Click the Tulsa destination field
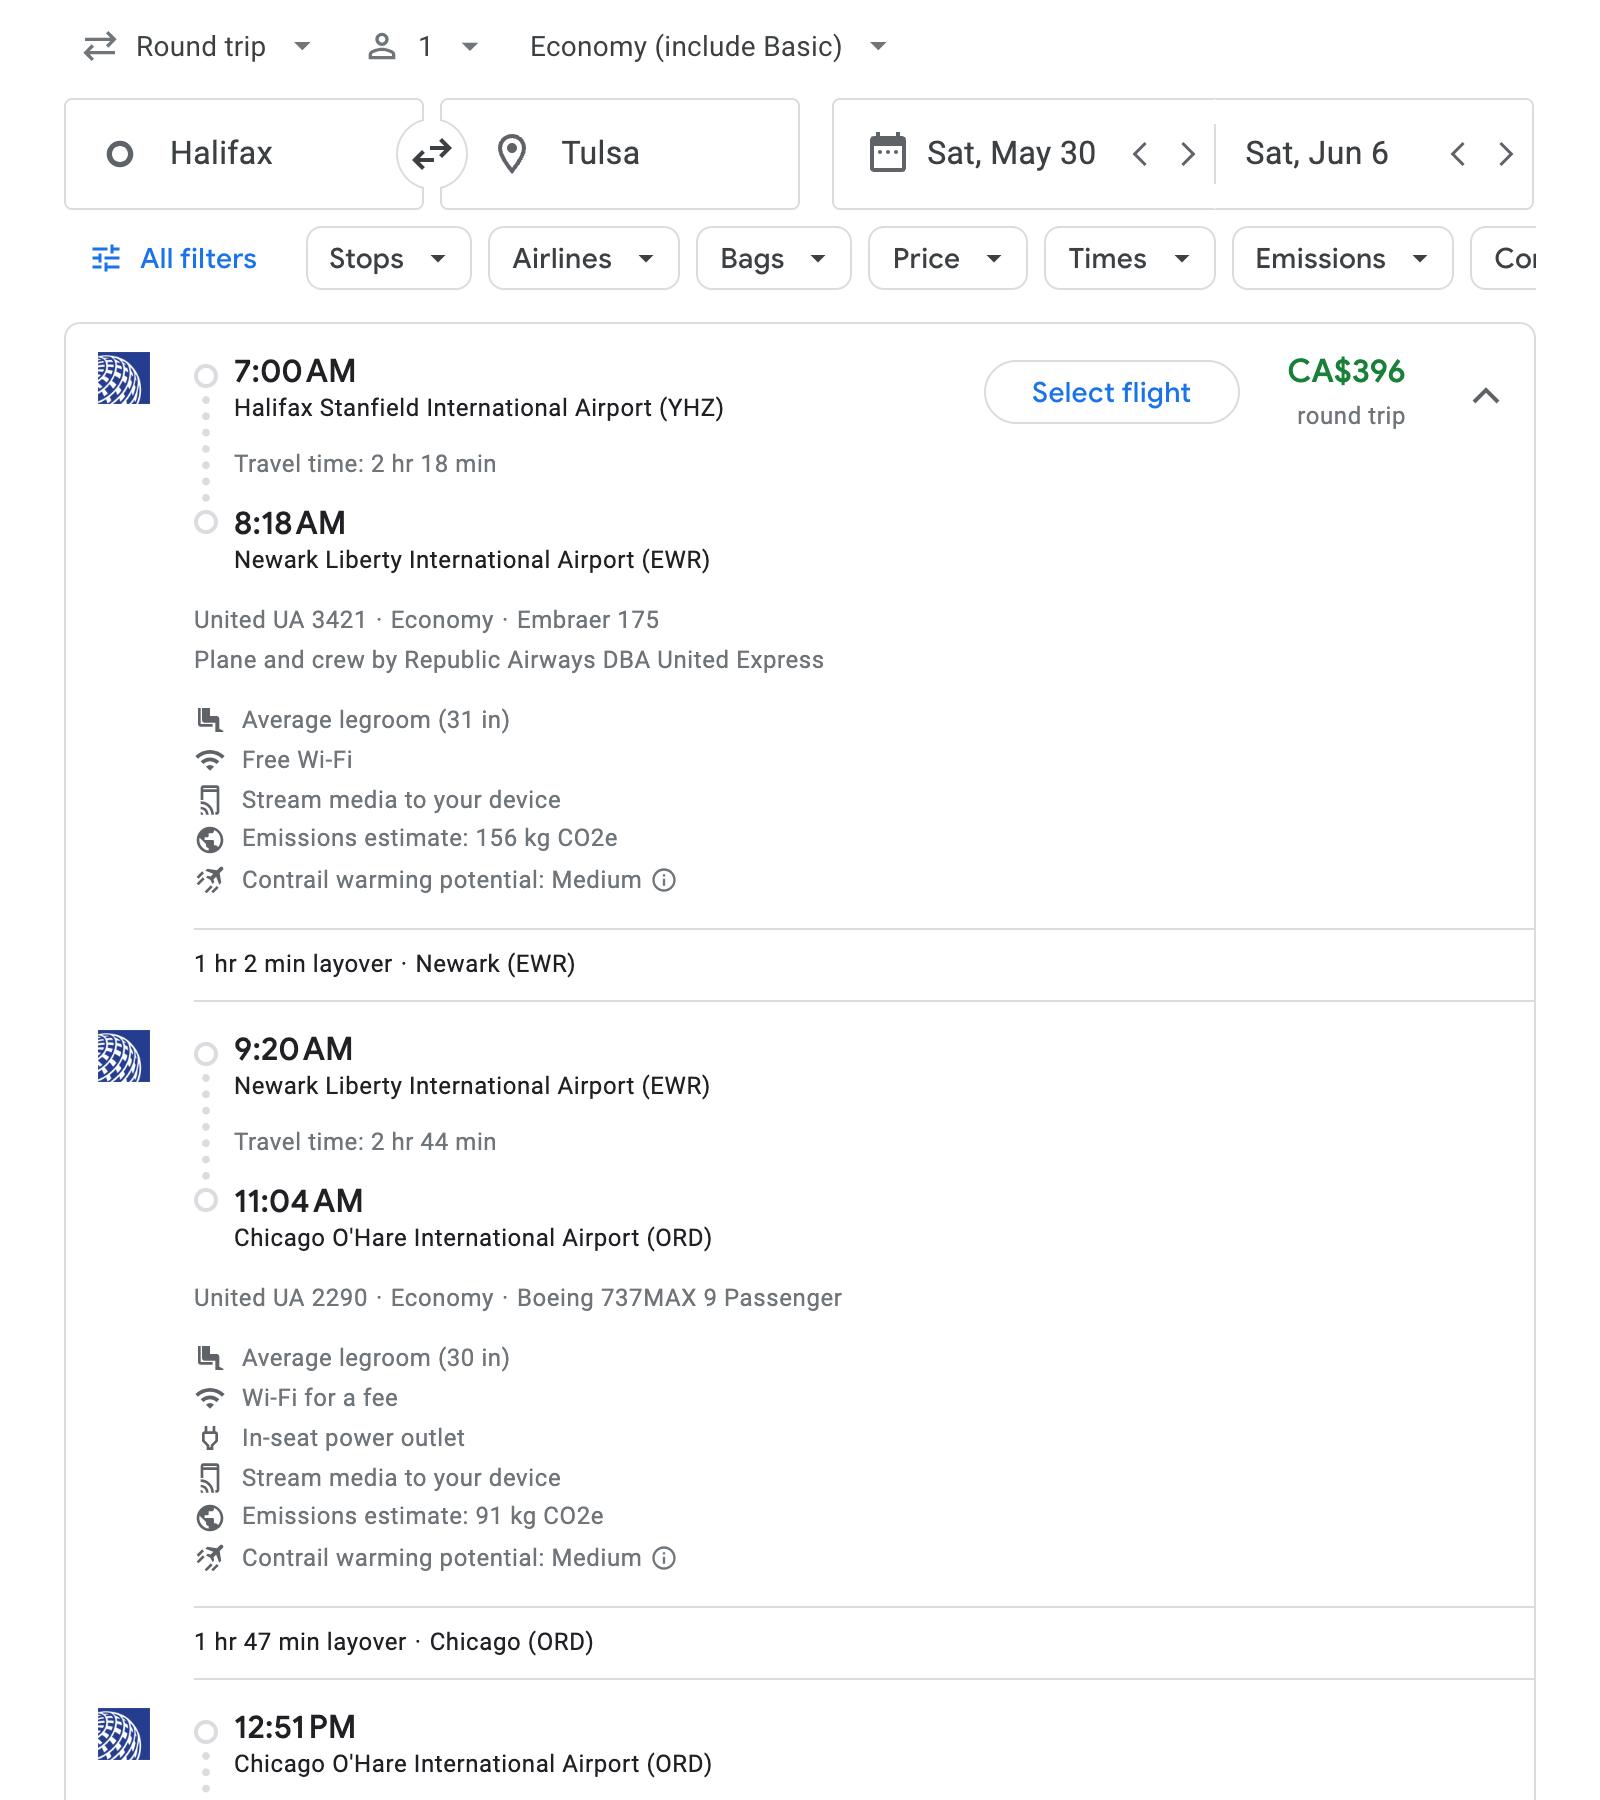 point(619,153)
